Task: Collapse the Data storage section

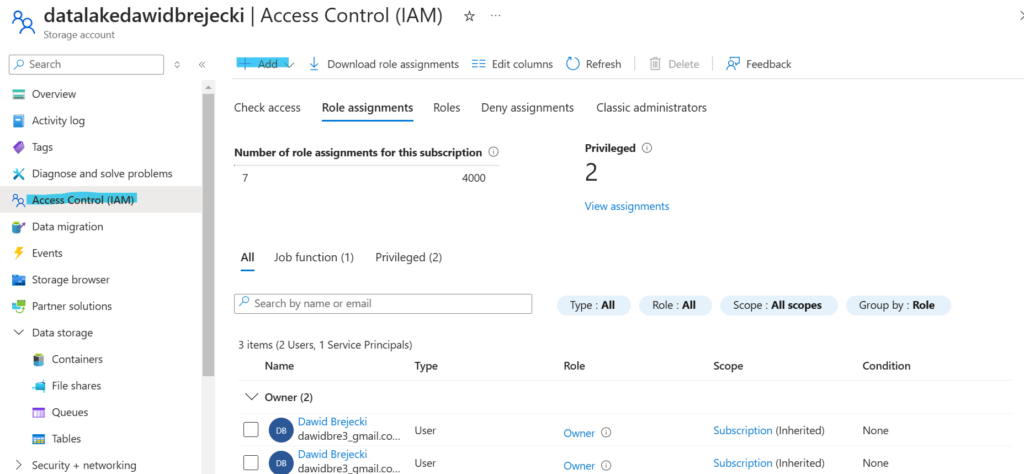Action: 19,333
